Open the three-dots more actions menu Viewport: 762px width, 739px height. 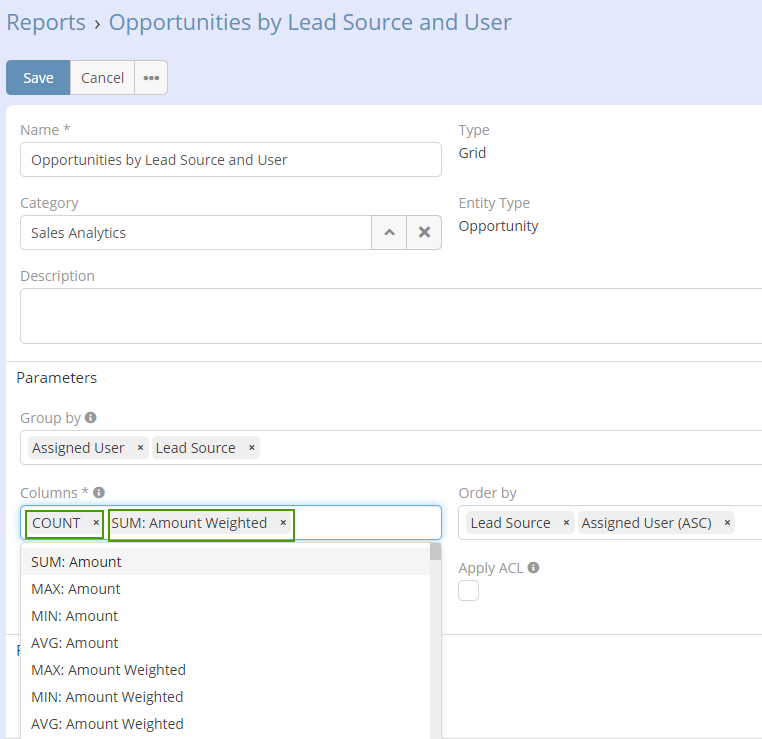click(151, 78)
